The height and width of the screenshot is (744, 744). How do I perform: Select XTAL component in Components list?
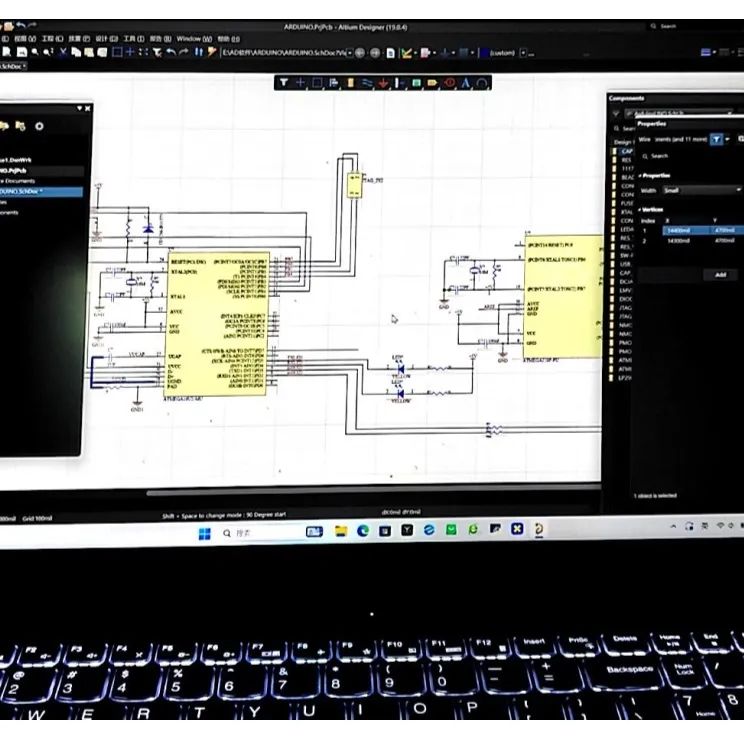pyautogui.click(x=626, y=212)
